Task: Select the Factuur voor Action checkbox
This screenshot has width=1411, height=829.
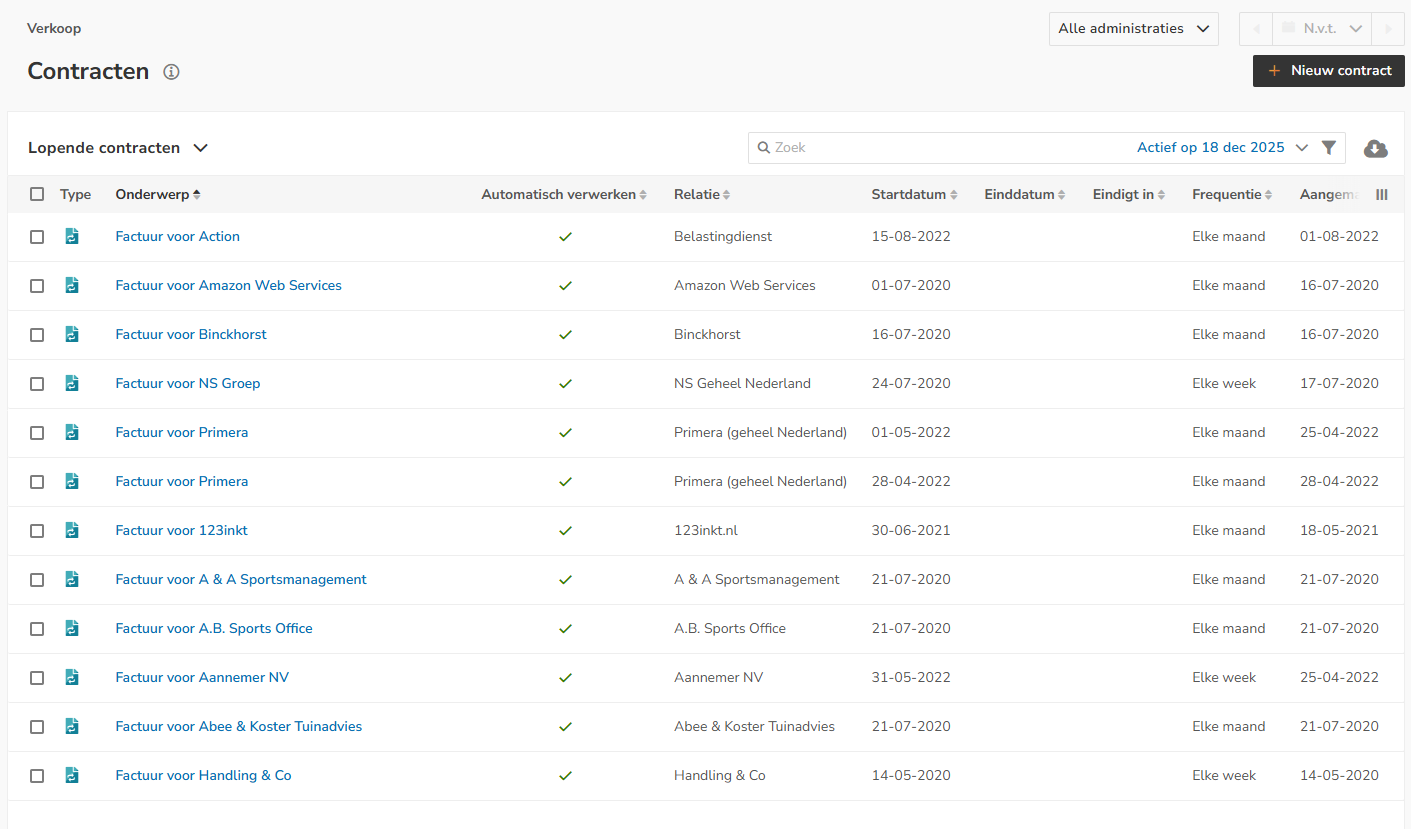Action: click(x=37, y=237)
